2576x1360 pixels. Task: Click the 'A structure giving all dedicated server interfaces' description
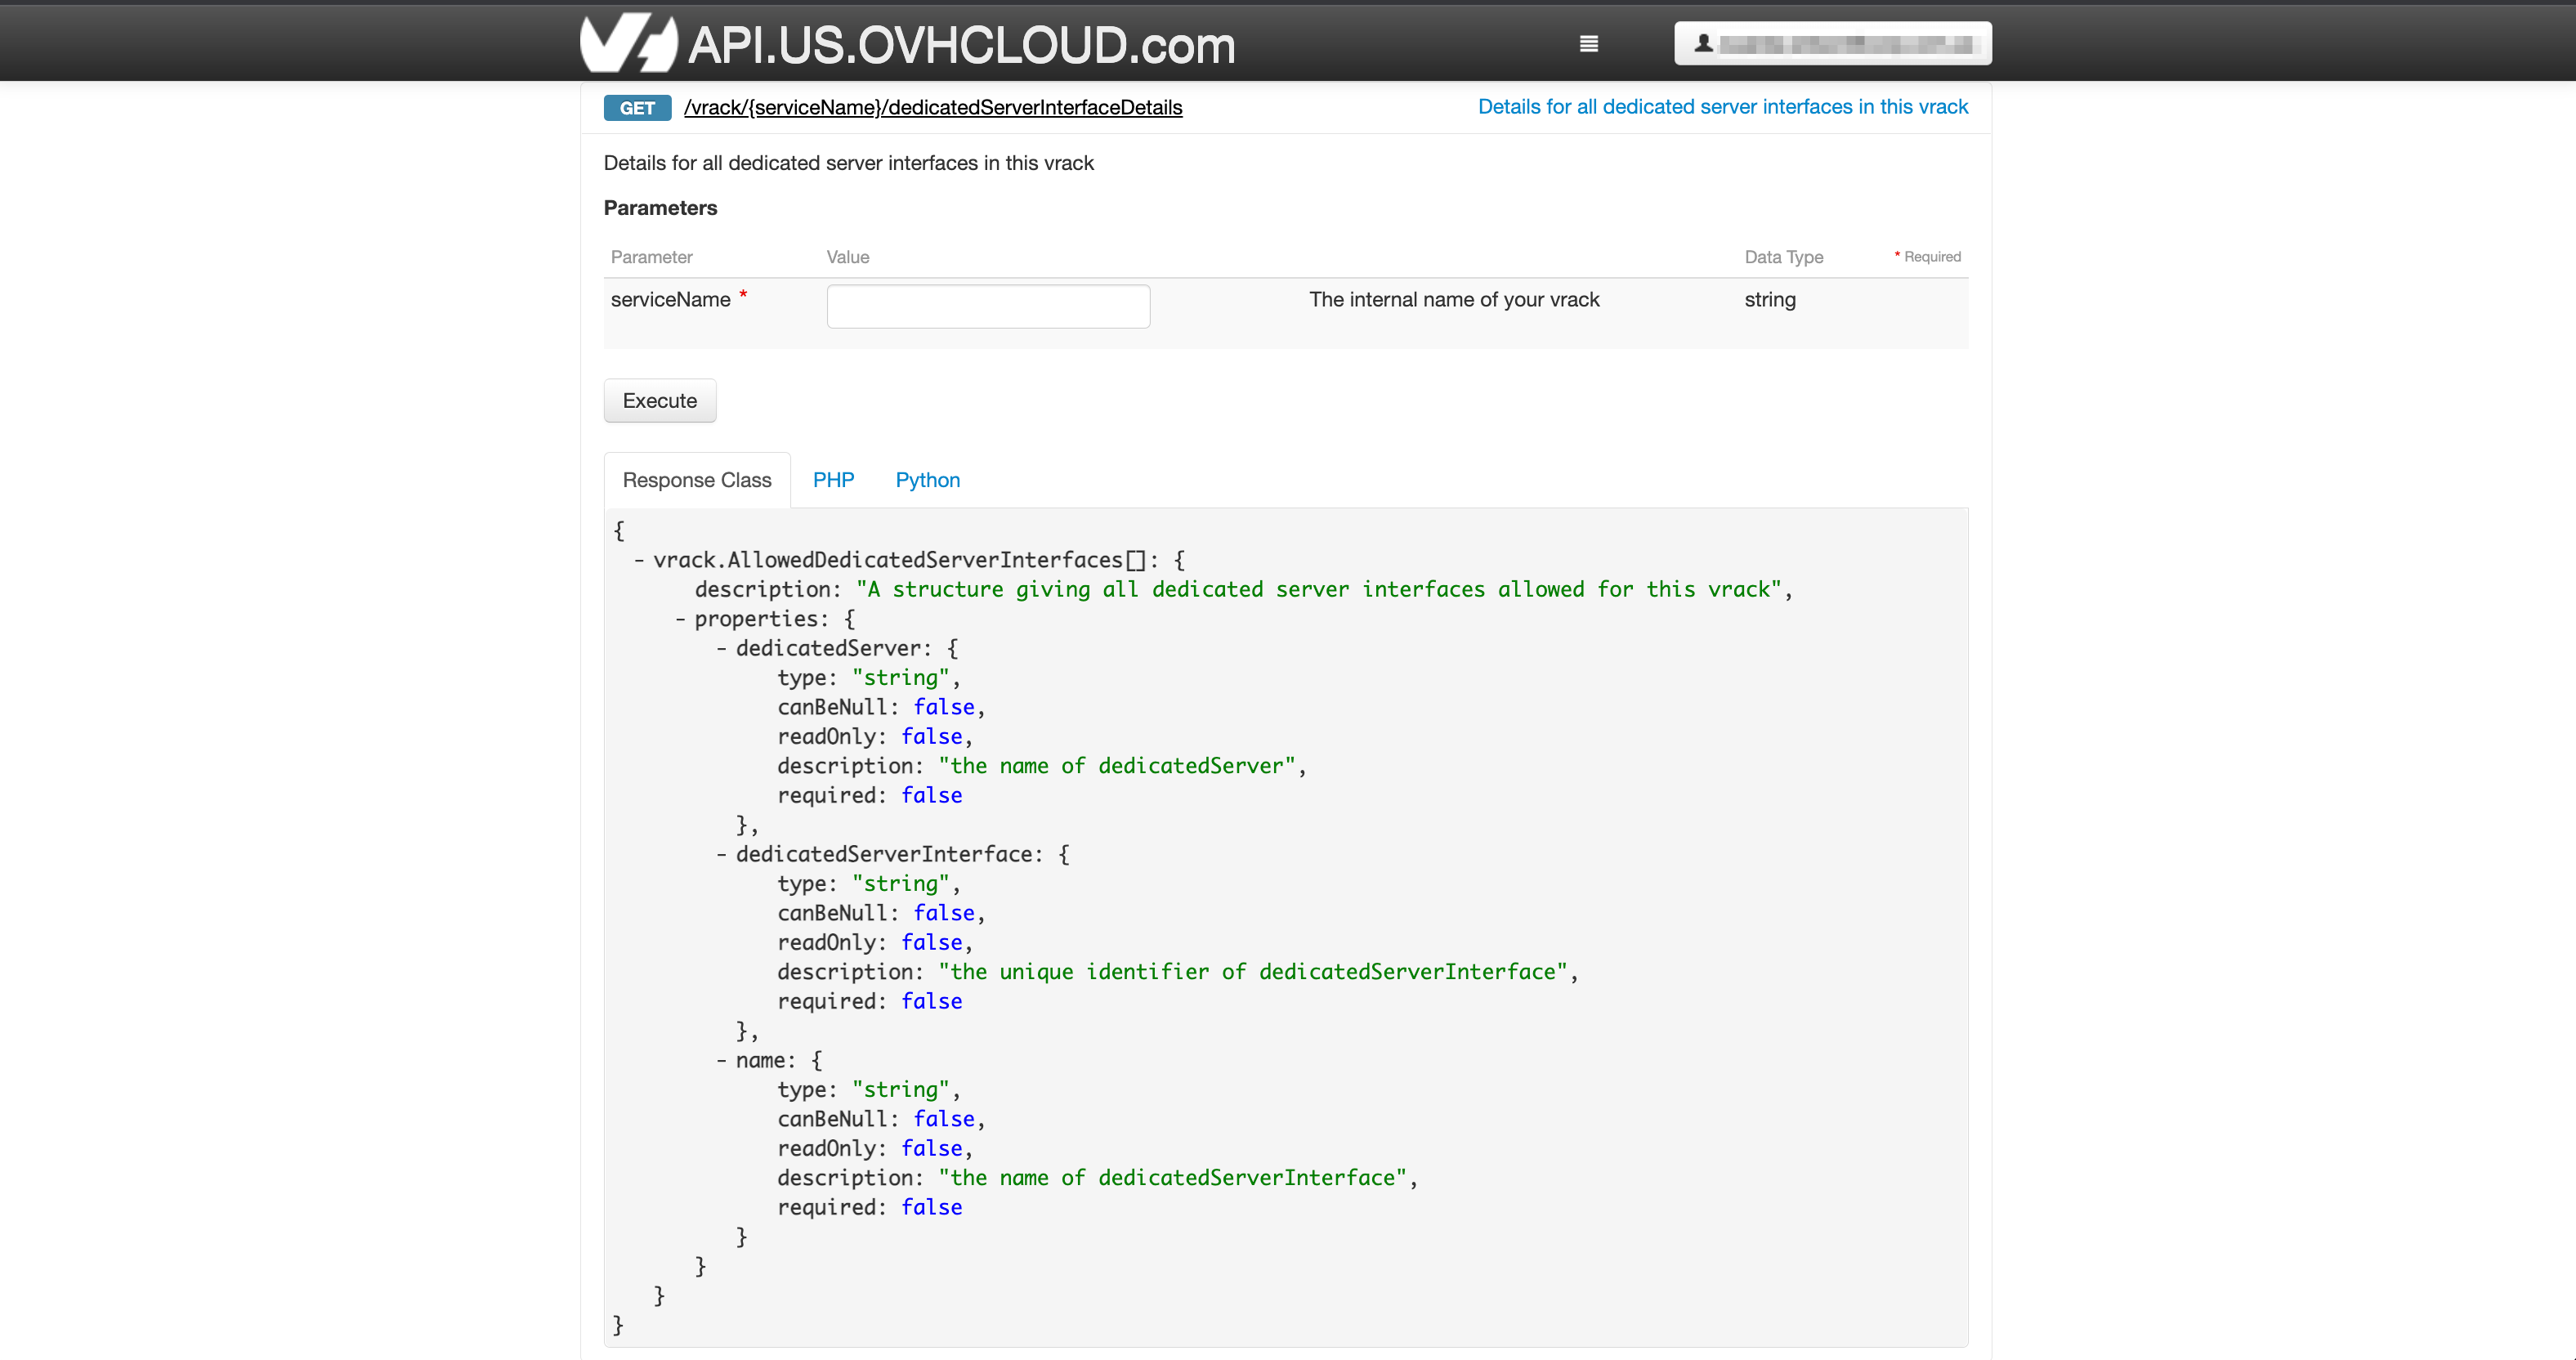(x=1319, y=590)
